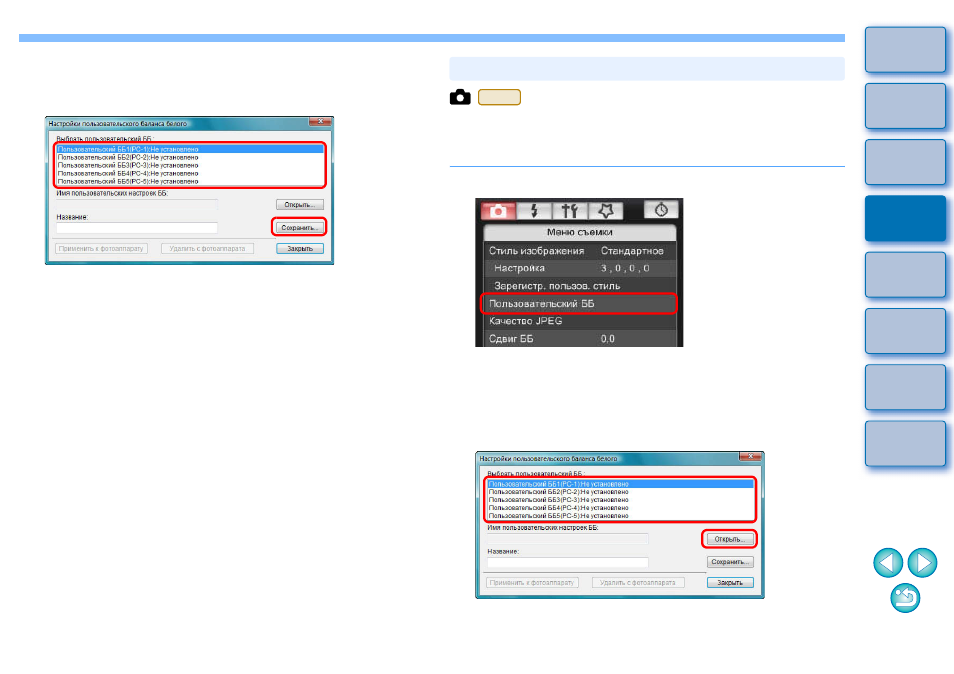This screenshot has width=954, height=674.
Task: Select the PC-3 row in the lower-right dialog list
Action: pyautogui.click(x=621, y=500)
